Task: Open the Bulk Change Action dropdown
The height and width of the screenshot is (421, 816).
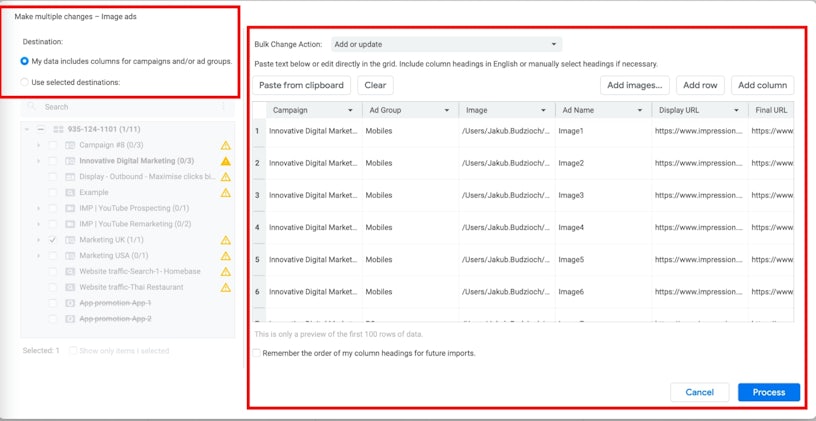Action: click(x=446, y=44)
